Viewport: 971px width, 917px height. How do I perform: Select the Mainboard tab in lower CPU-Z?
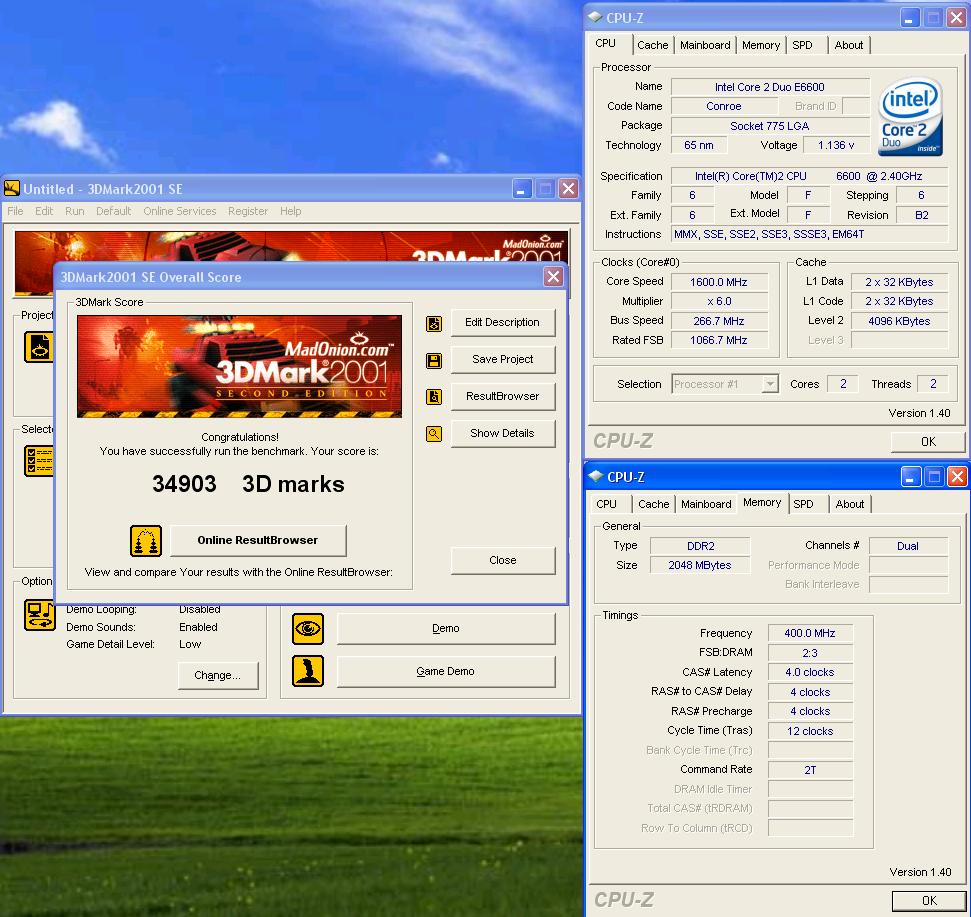(706, 504)
